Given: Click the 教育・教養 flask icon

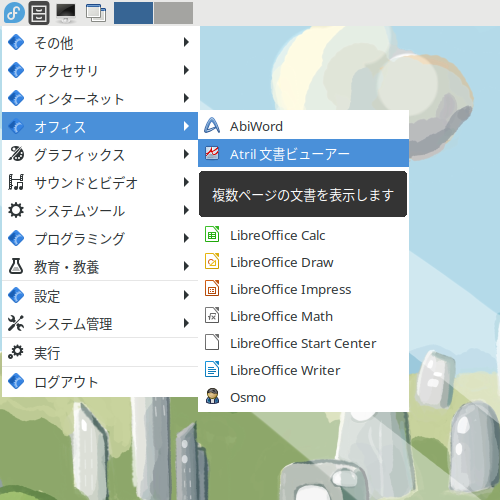Looking at the screenshot, I should (x=16, y=266).
